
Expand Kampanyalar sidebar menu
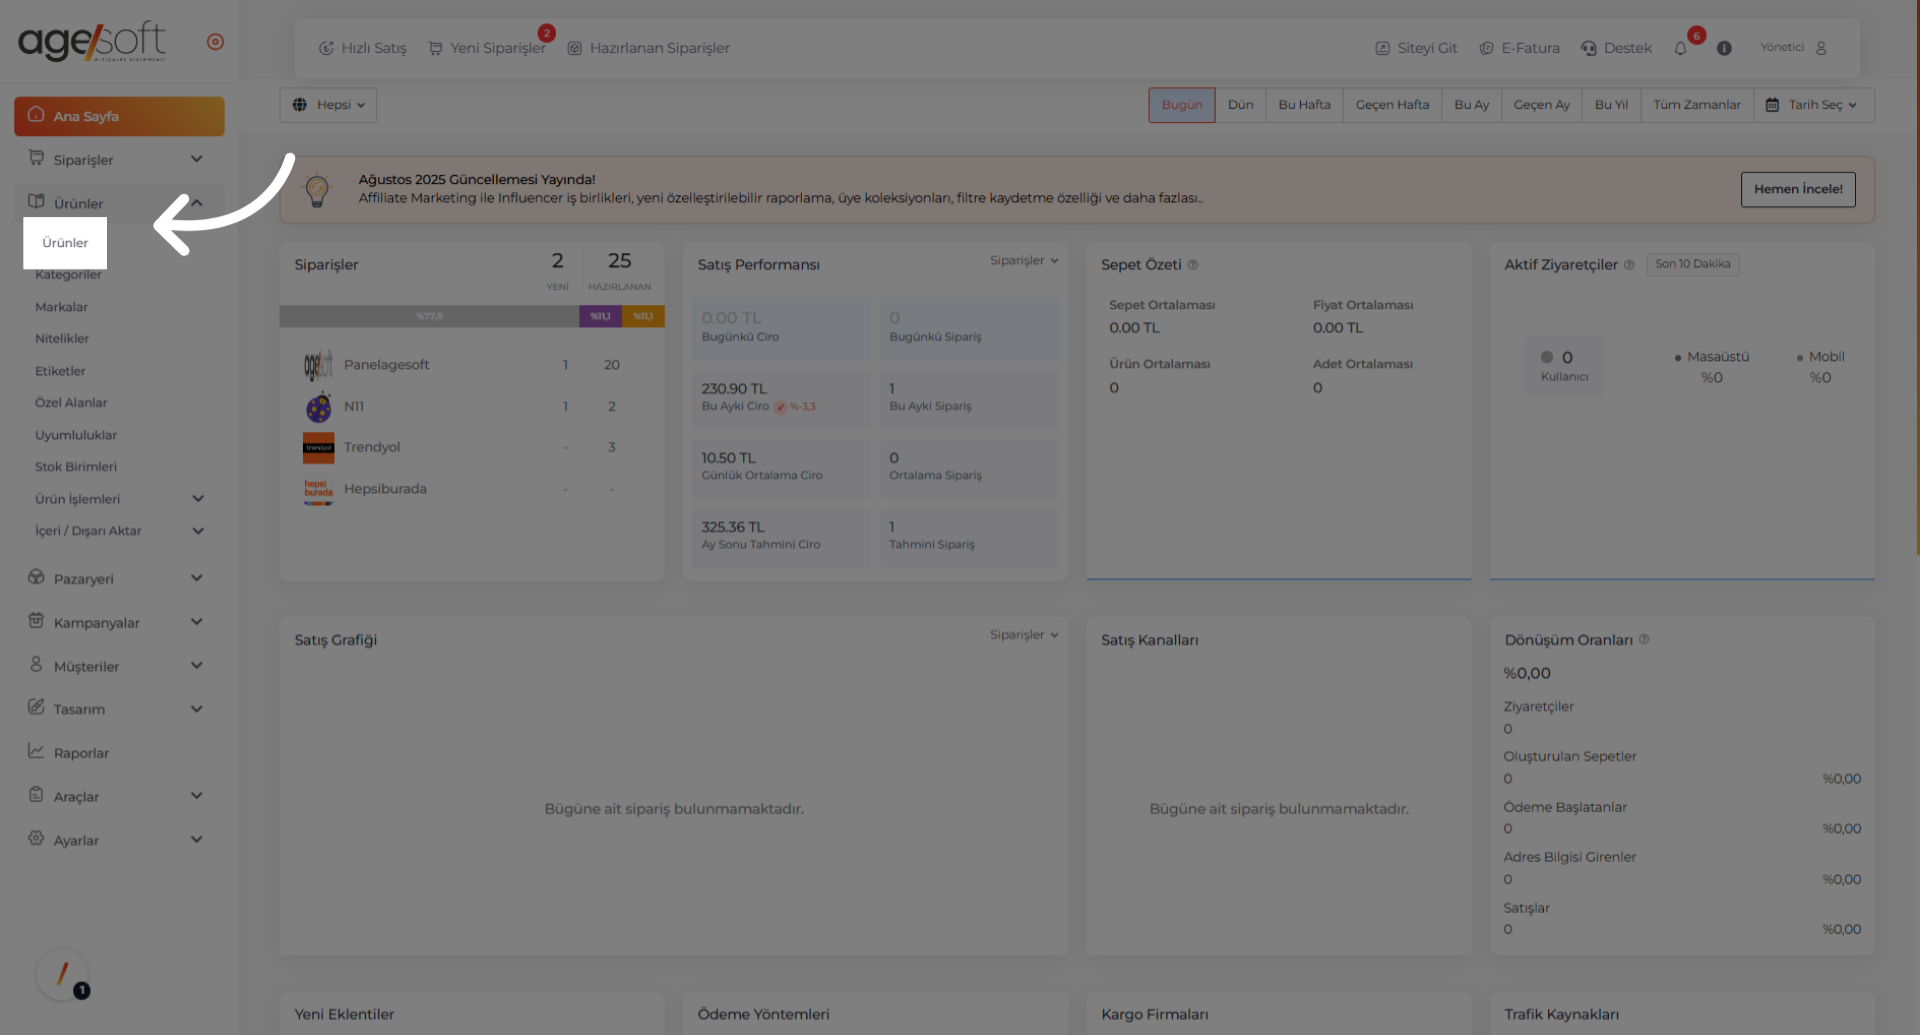point(119,623)
